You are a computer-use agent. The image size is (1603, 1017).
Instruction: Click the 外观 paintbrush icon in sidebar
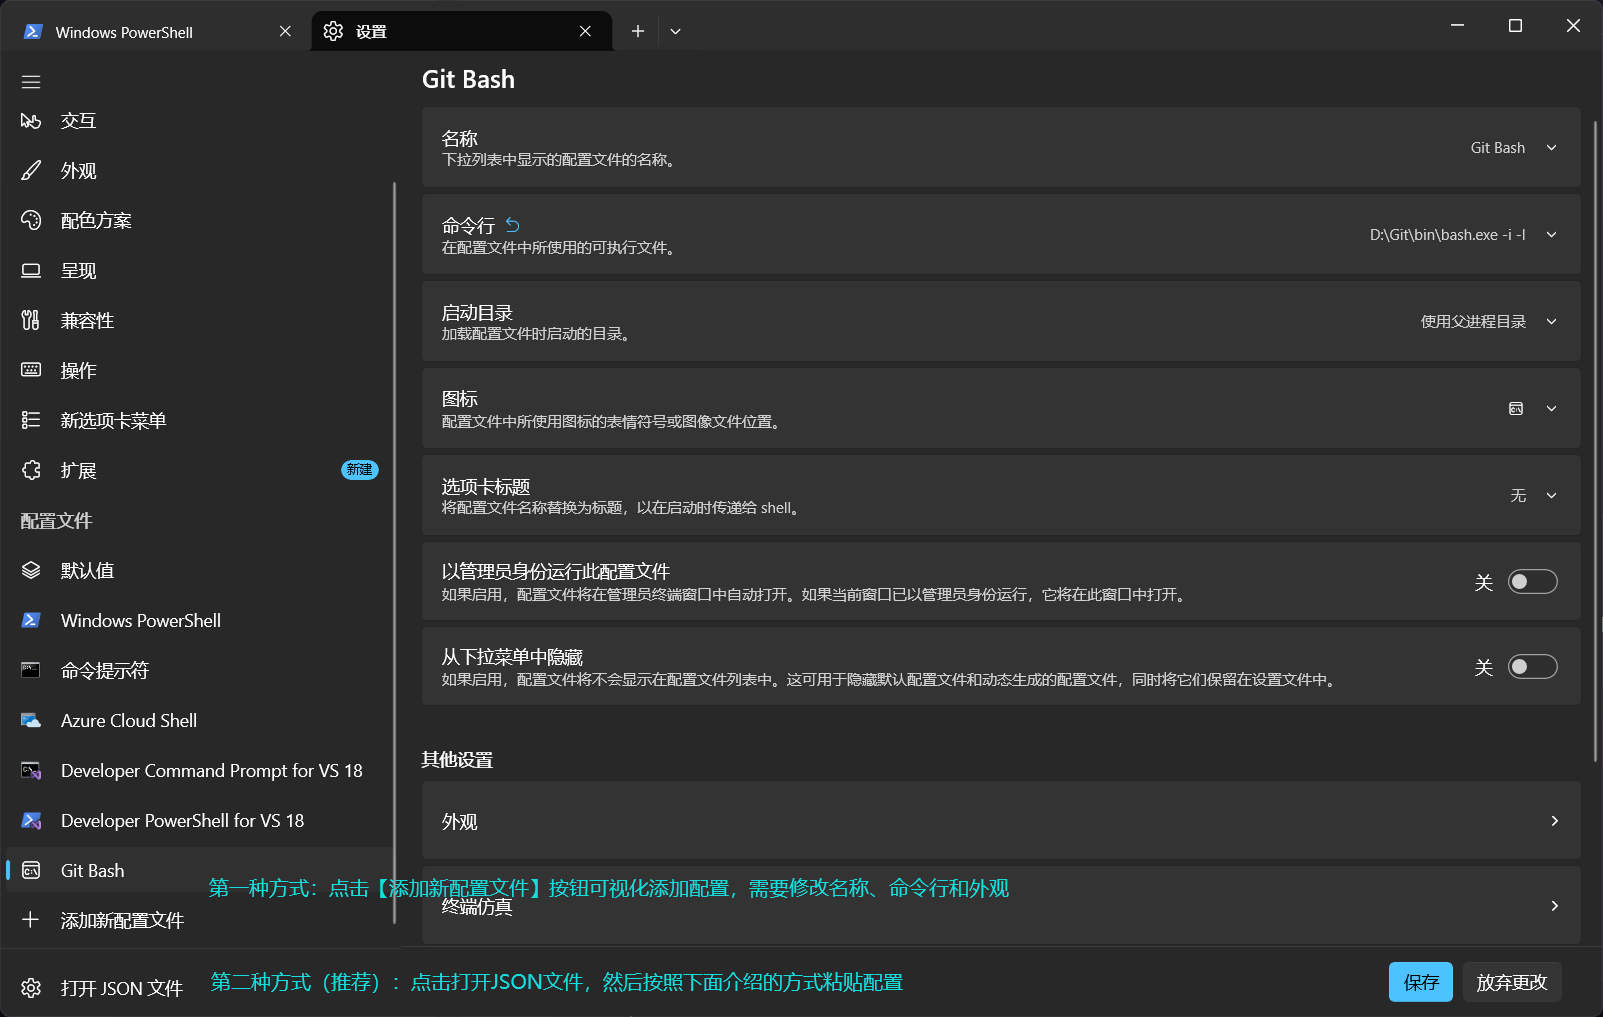click(31, 171)
